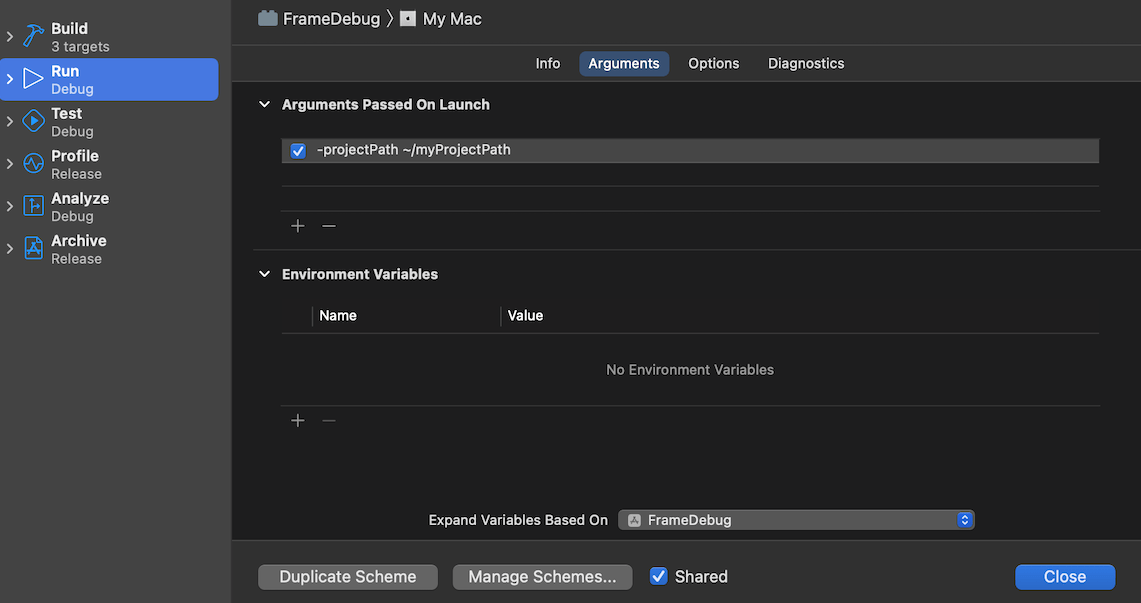This screenshot has width=1141, height=603.
Task: Open Manage Schemes
Action: point(542,576)
